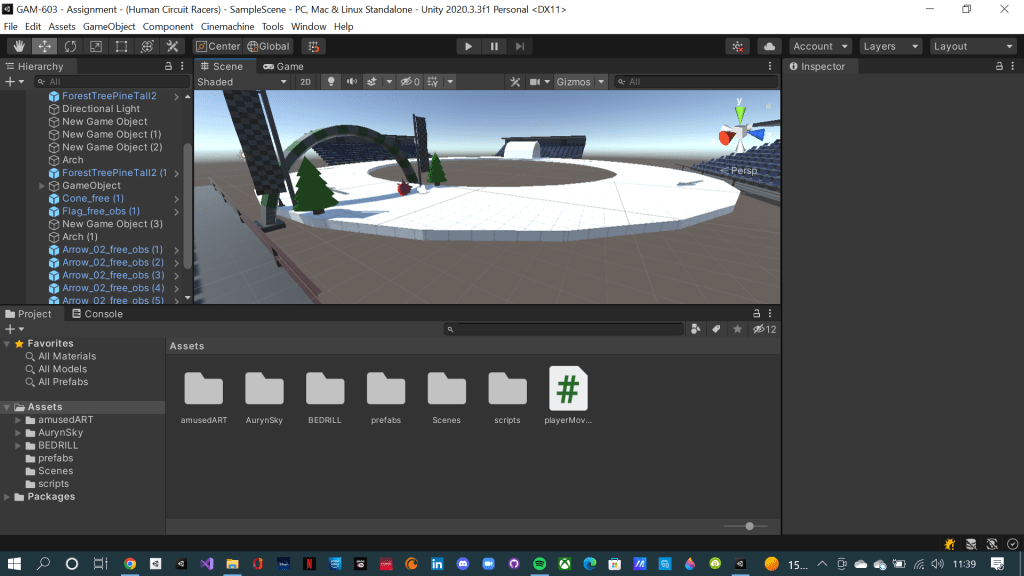The height and width of the screenshot is (576, 1024).
Task: Click the Global handle rotation button
Action: click(x=268, y=46)
